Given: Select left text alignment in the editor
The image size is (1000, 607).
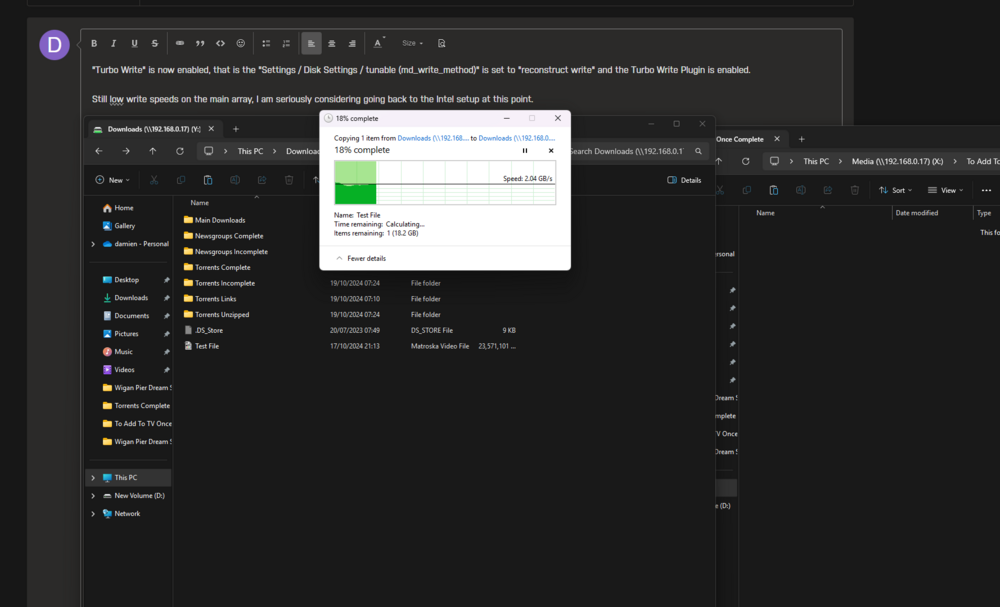Looking at the screenshot, I should pos(311,43).
